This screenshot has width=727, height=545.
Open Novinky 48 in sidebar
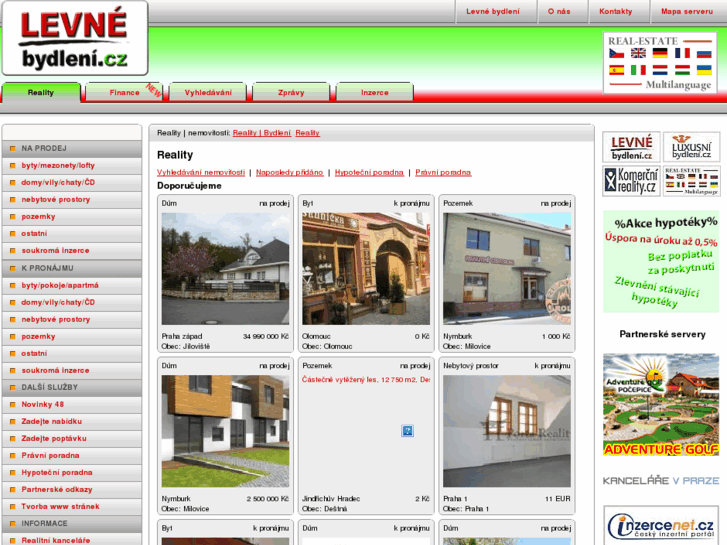point(72,404)
